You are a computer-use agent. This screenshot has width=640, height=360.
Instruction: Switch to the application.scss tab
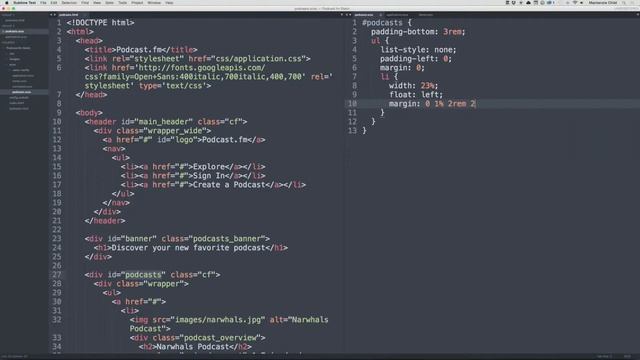(x=397, y=15)
